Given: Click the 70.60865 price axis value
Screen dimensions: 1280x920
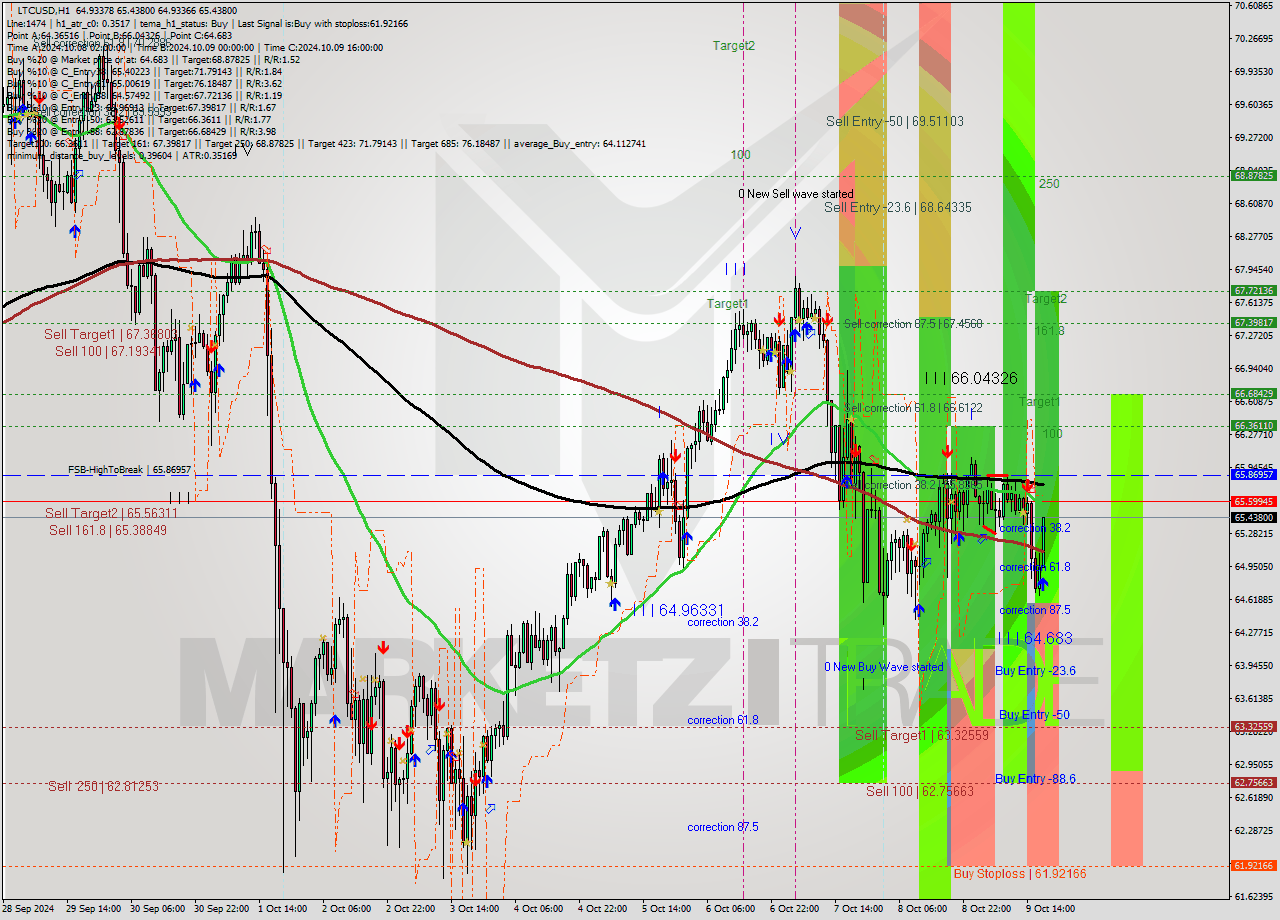Looking at the screenshot, I should [x=1254, y=6].
